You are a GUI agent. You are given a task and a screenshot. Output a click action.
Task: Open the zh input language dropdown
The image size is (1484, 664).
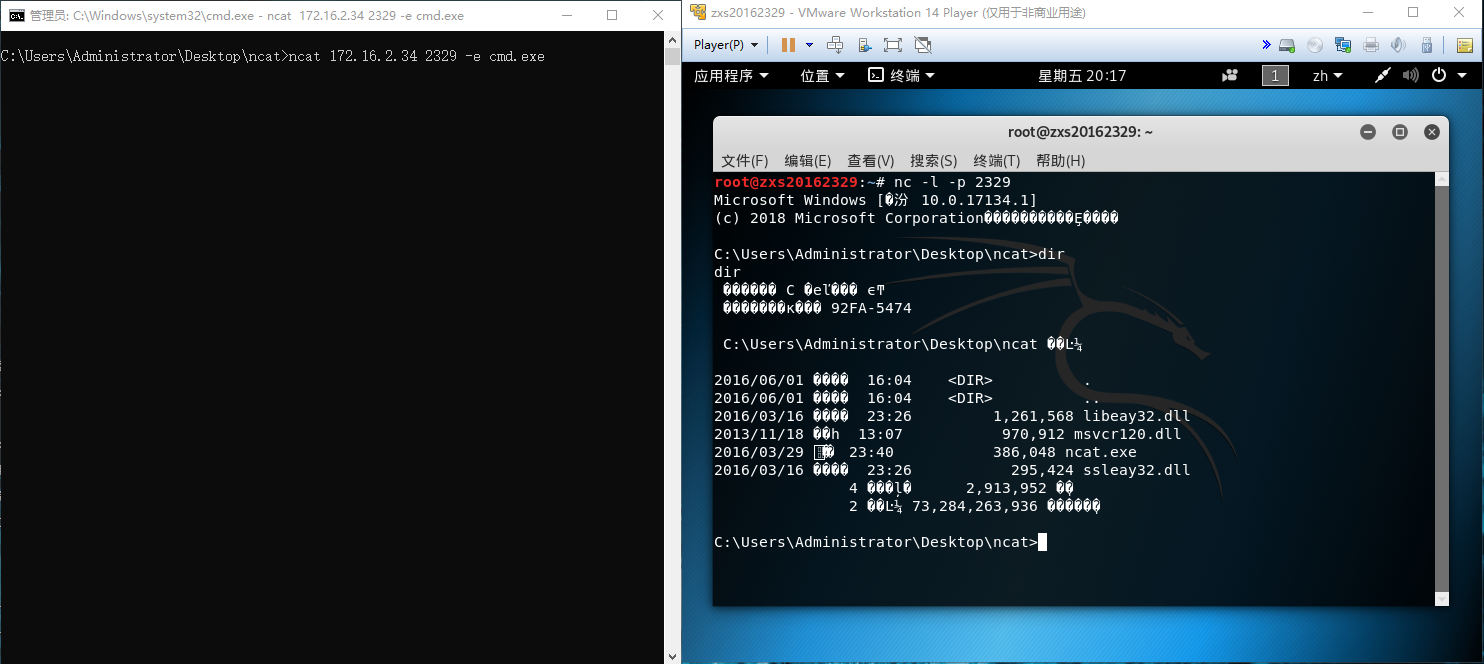(1328, 76)
